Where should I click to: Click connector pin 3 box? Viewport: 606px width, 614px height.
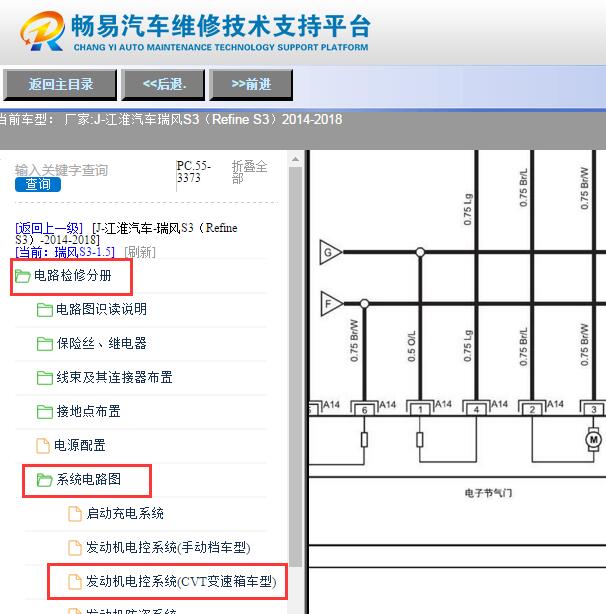[593, 410]
